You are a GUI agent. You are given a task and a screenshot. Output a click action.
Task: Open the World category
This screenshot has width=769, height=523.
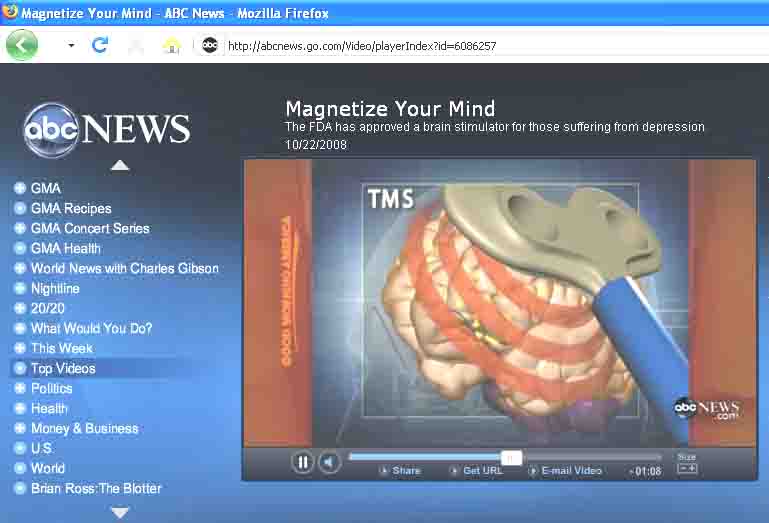pos(48,468)
